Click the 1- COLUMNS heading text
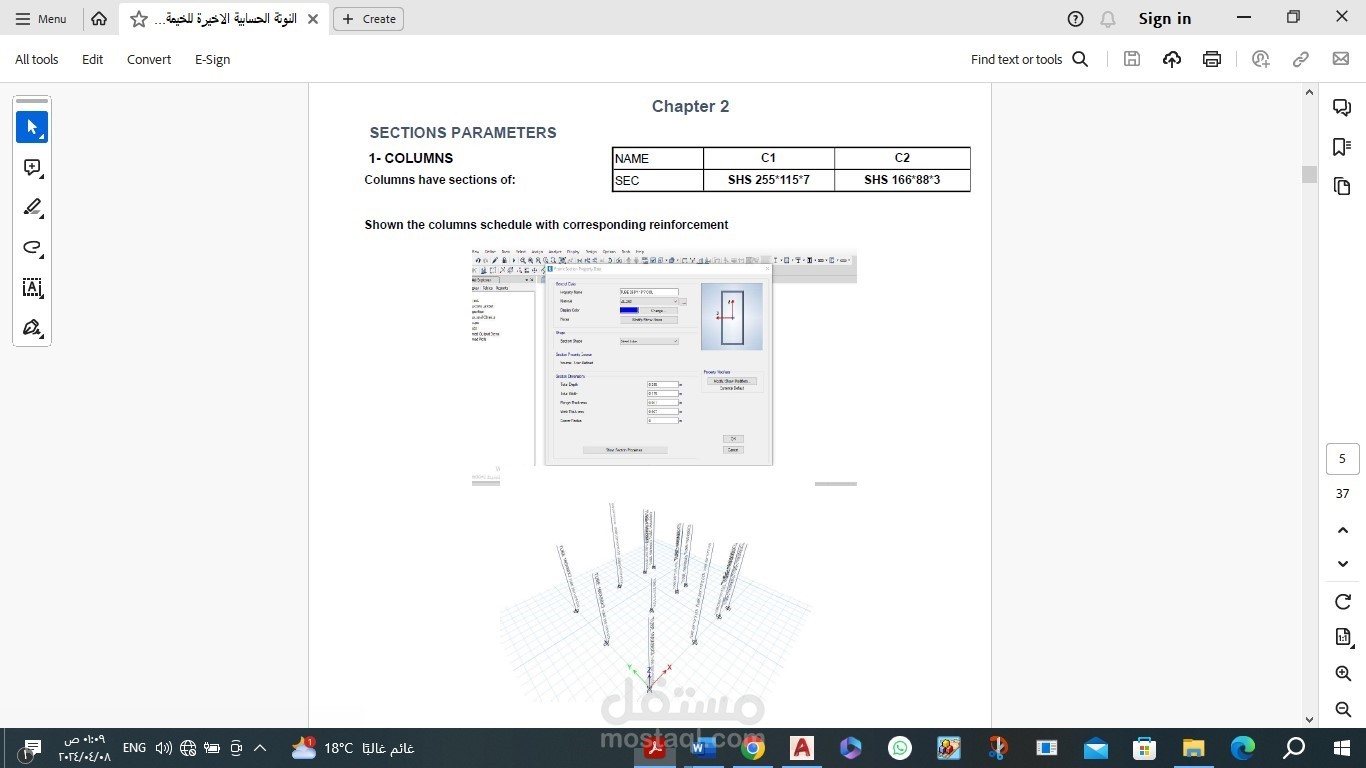This screenshot has height=768, width=1366. coord(411,158)
